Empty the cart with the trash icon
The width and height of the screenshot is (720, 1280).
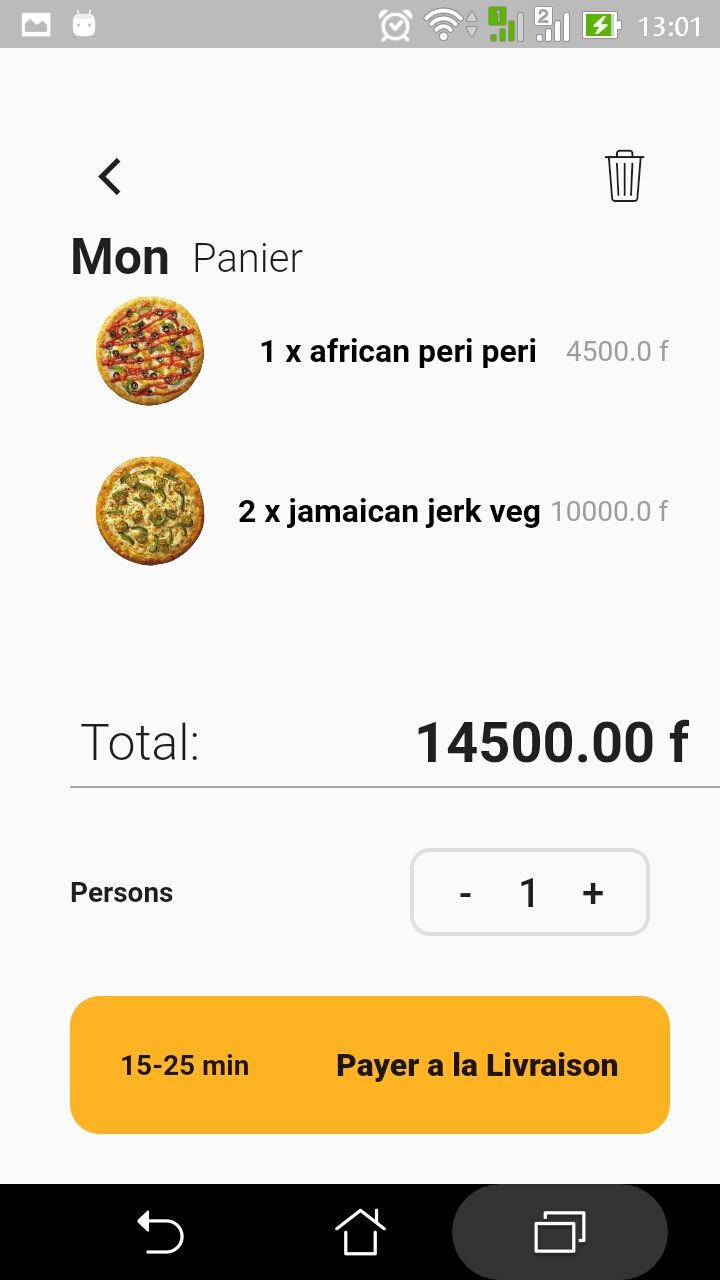[624, 177]
